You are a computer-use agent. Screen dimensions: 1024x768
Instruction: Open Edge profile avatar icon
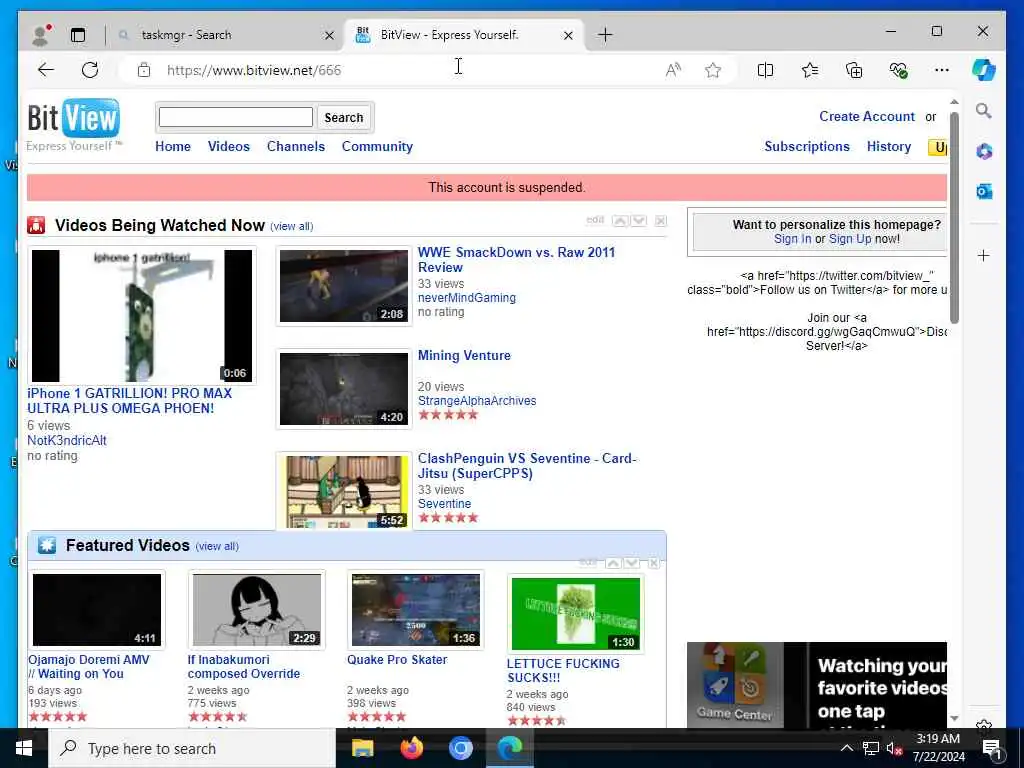(x=40, y=35)
